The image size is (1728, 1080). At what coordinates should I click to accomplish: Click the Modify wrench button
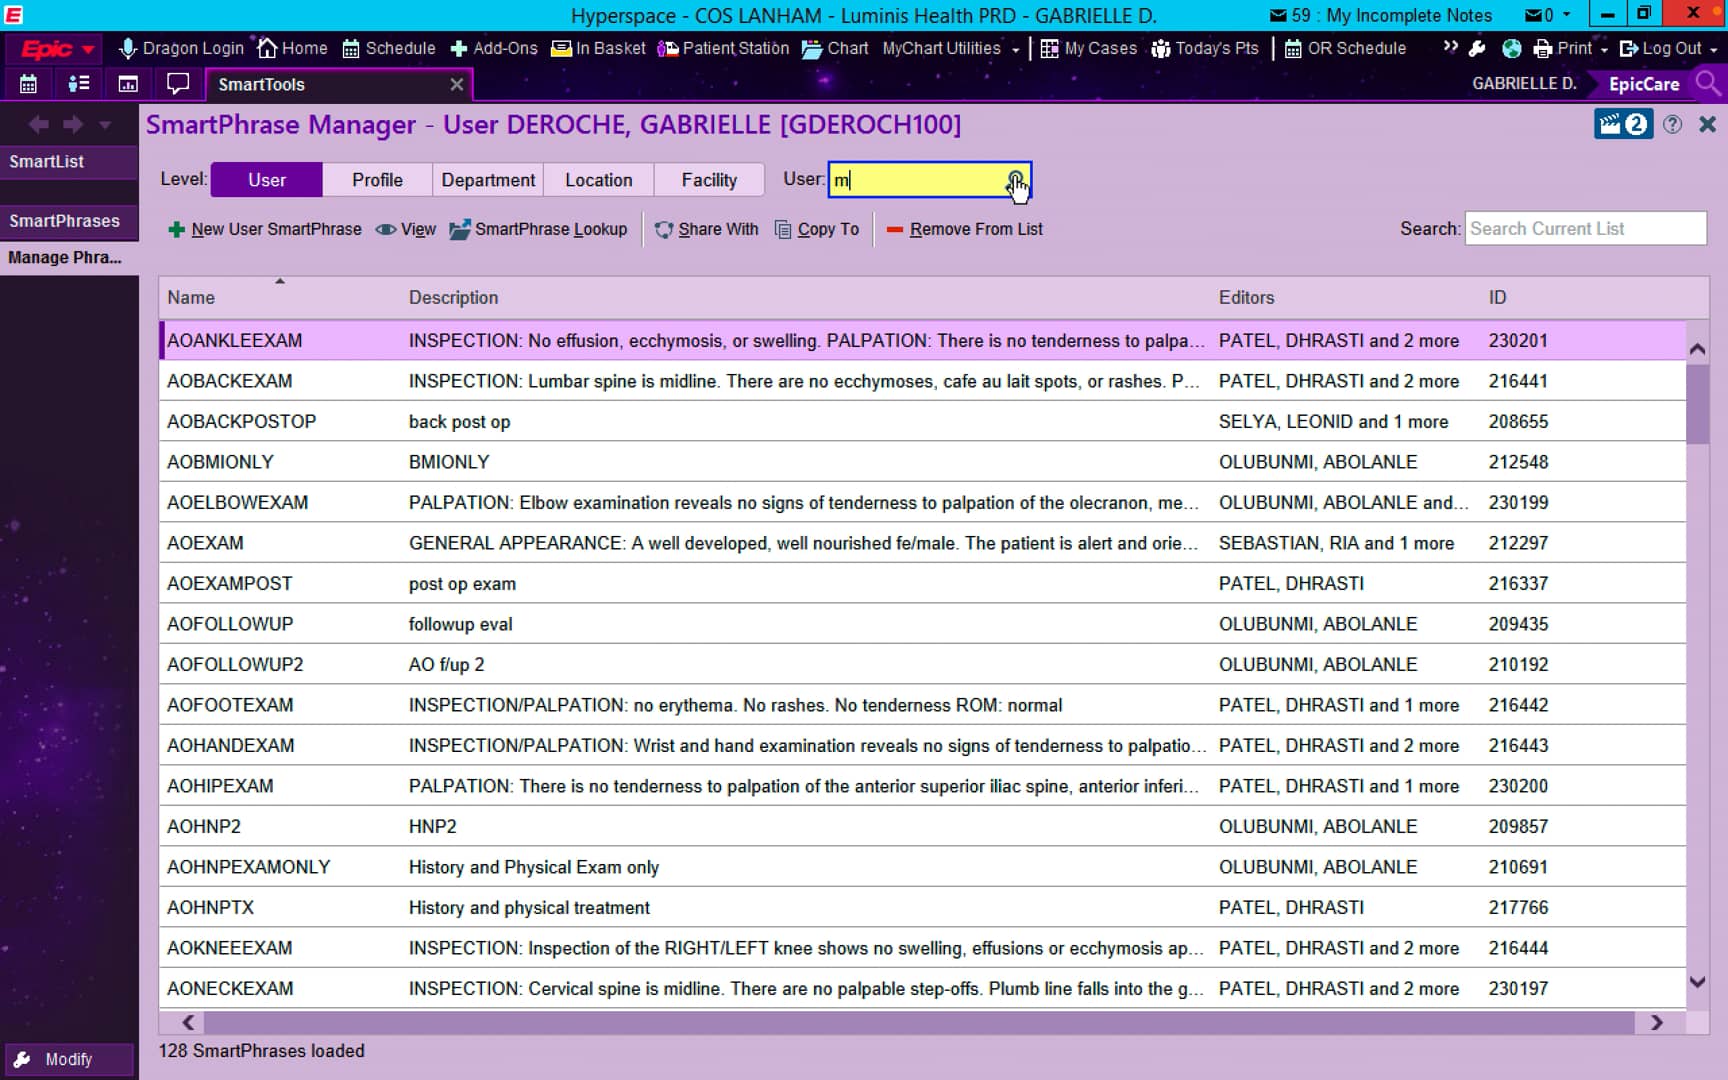[x=68, y=1059]
